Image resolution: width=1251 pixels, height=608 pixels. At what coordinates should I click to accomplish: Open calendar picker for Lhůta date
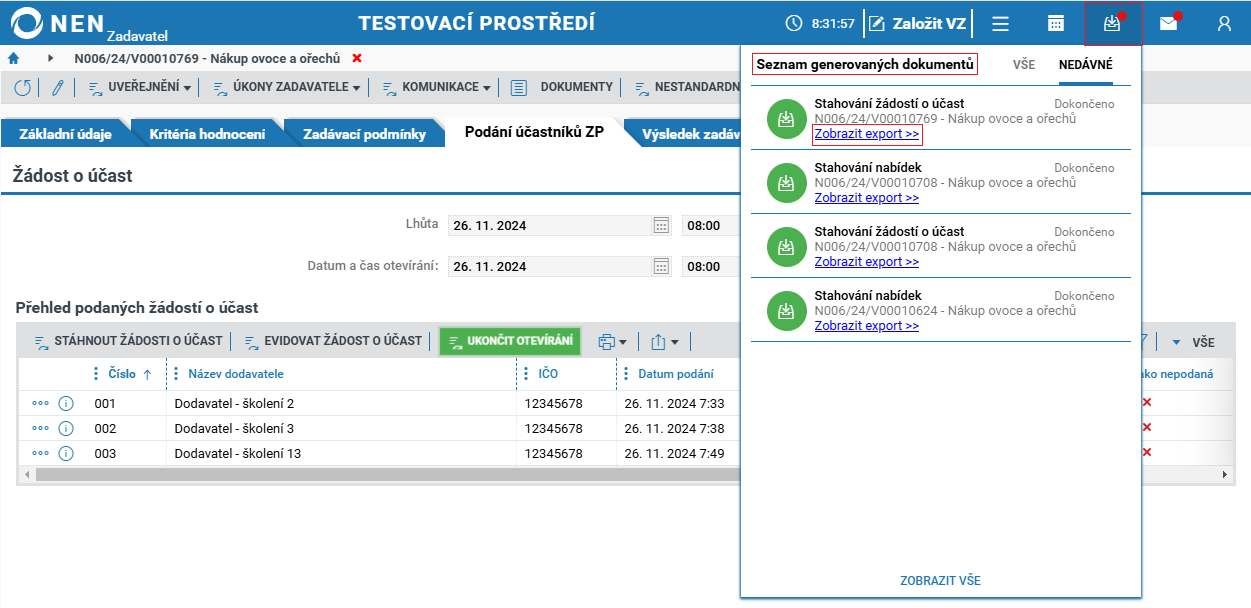[661, 225]
